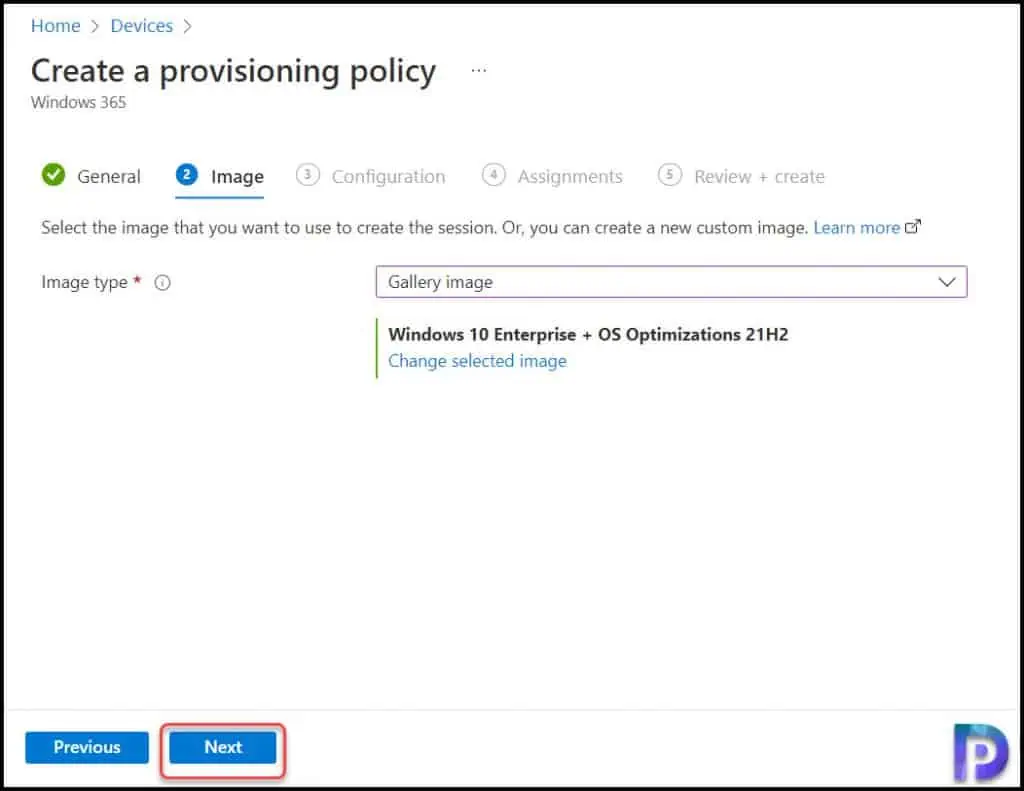Click the external link icon after Learn more
The width and height of the screenshot is (1024, 791).
point(913,227)
